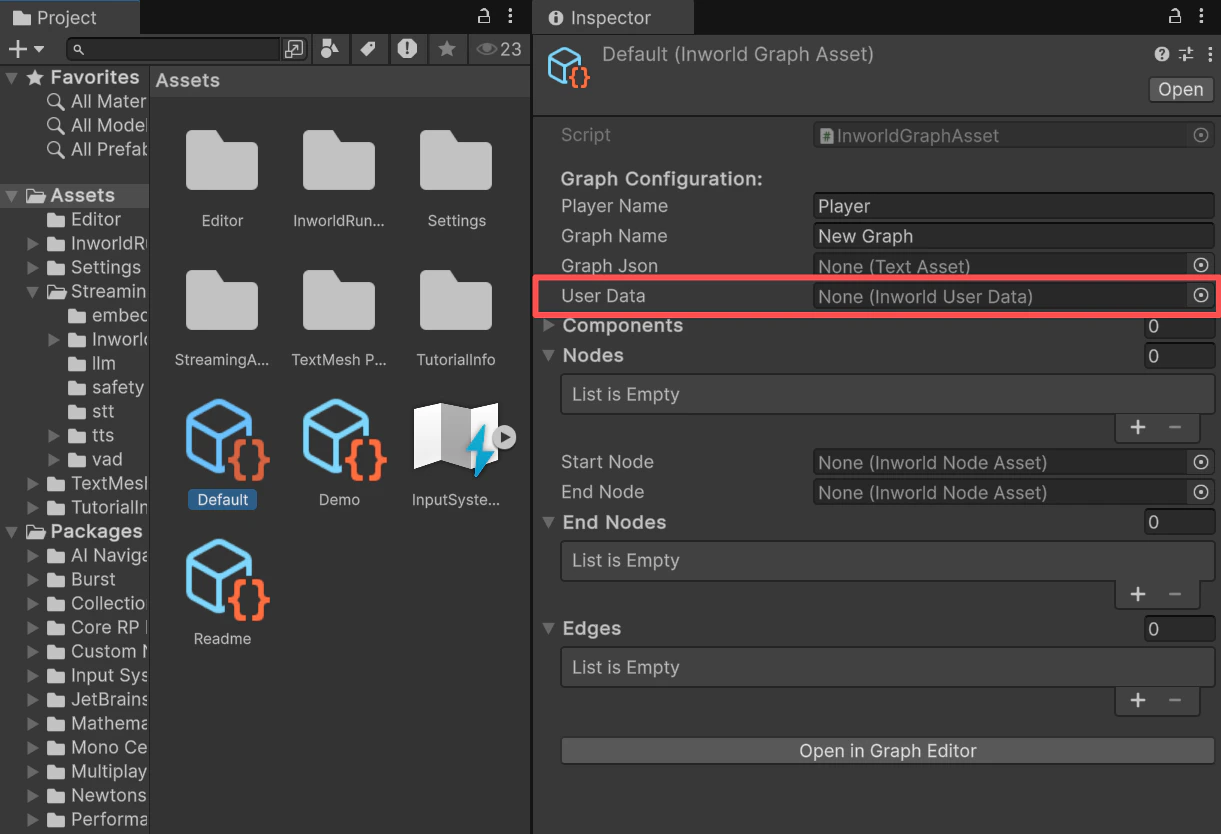This screenshot has width=1221, height=834.
Task: Open the Project panel three-dot menu
Action: (x=511, y=16)
